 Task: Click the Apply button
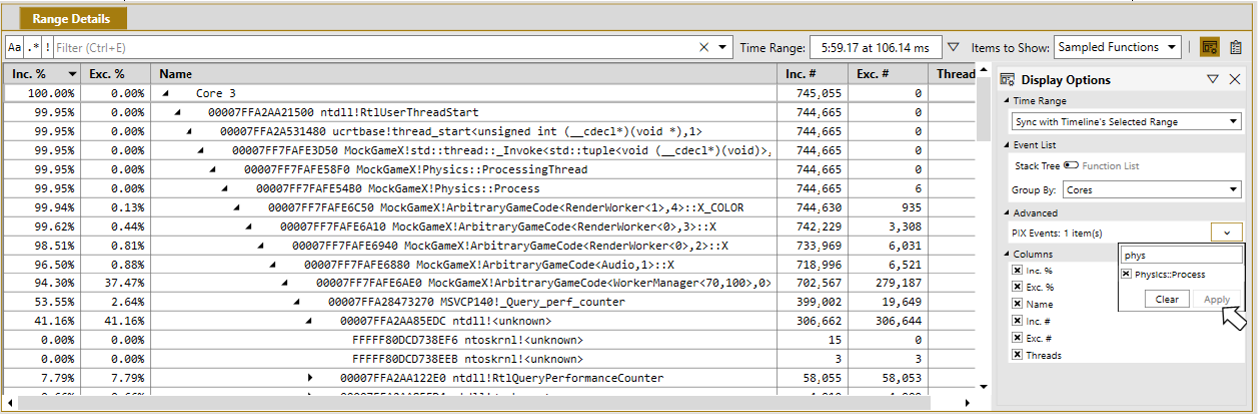point(1216,299)
